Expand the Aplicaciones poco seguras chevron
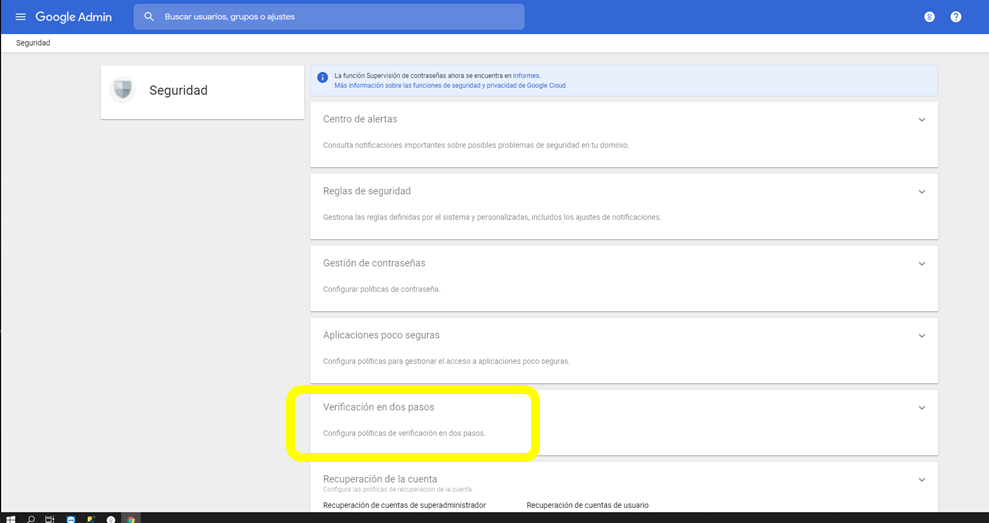This screenshot has width=989, height=523. click(x=922, y=336)
